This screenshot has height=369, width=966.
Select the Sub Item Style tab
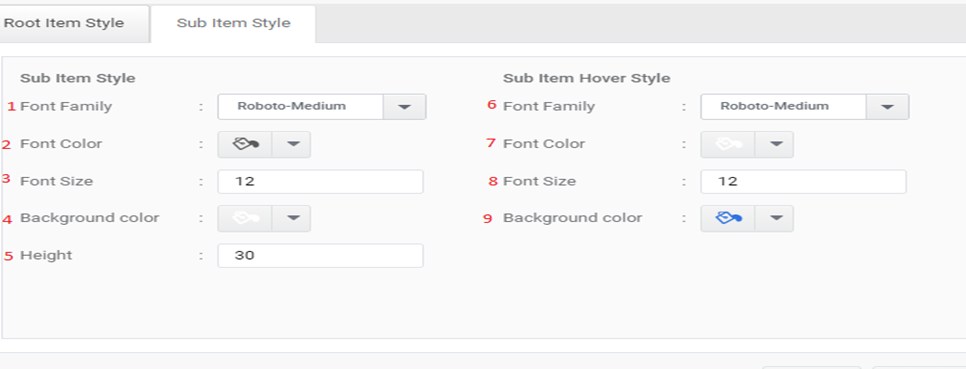click(233, 23)
